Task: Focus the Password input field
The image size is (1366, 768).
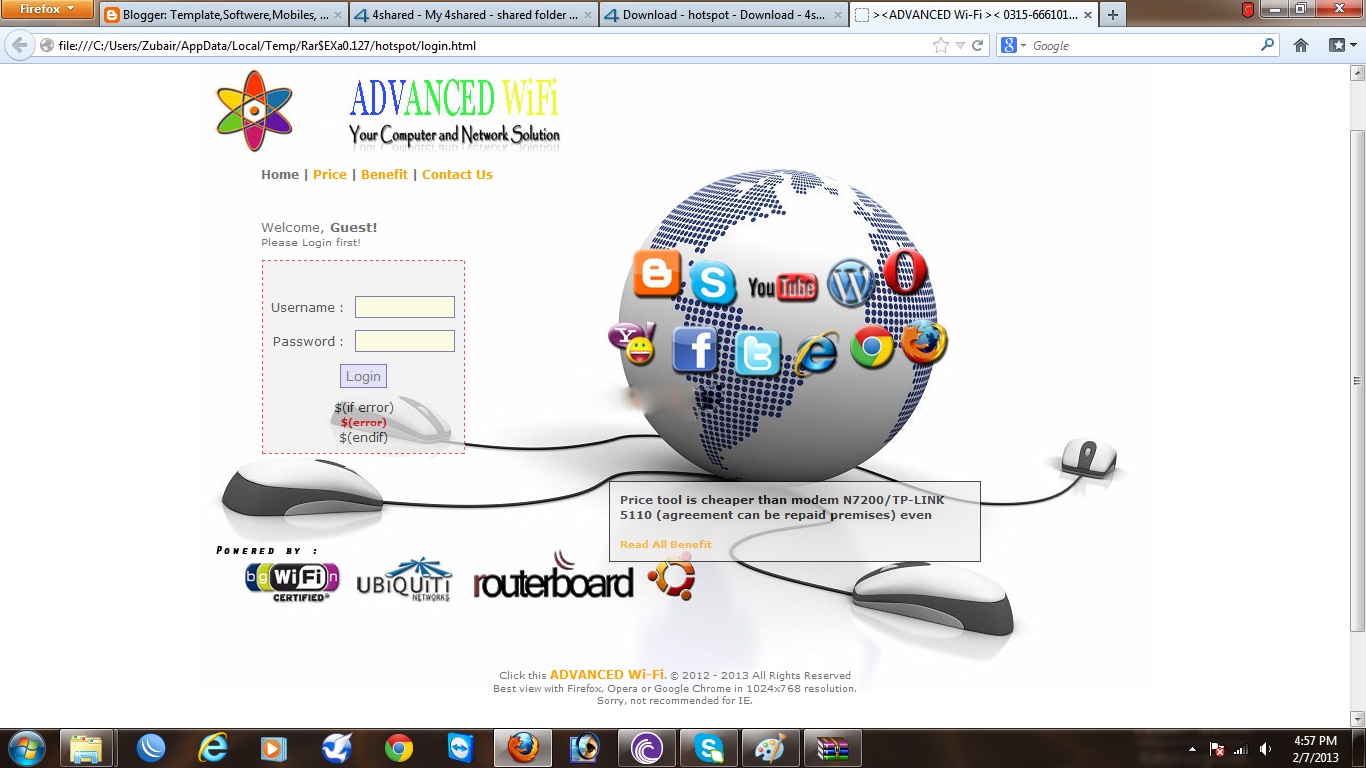Action: [405, 341]
